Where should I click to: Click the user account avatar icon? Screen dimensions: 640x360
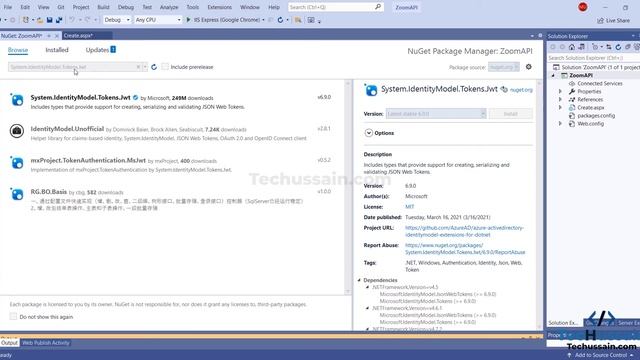coord(582,7)
